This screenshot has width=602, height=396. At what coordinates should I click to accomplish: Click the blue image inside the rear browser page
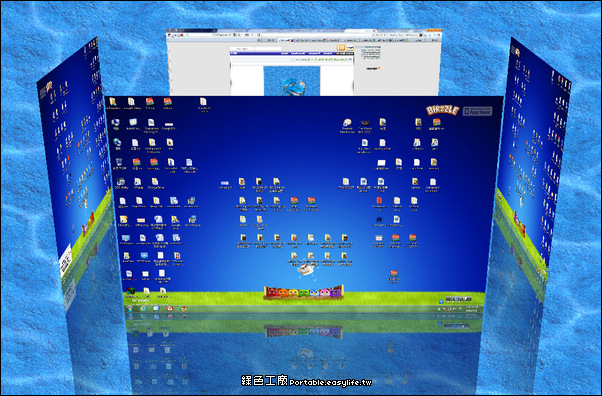(x=292, y=81)
